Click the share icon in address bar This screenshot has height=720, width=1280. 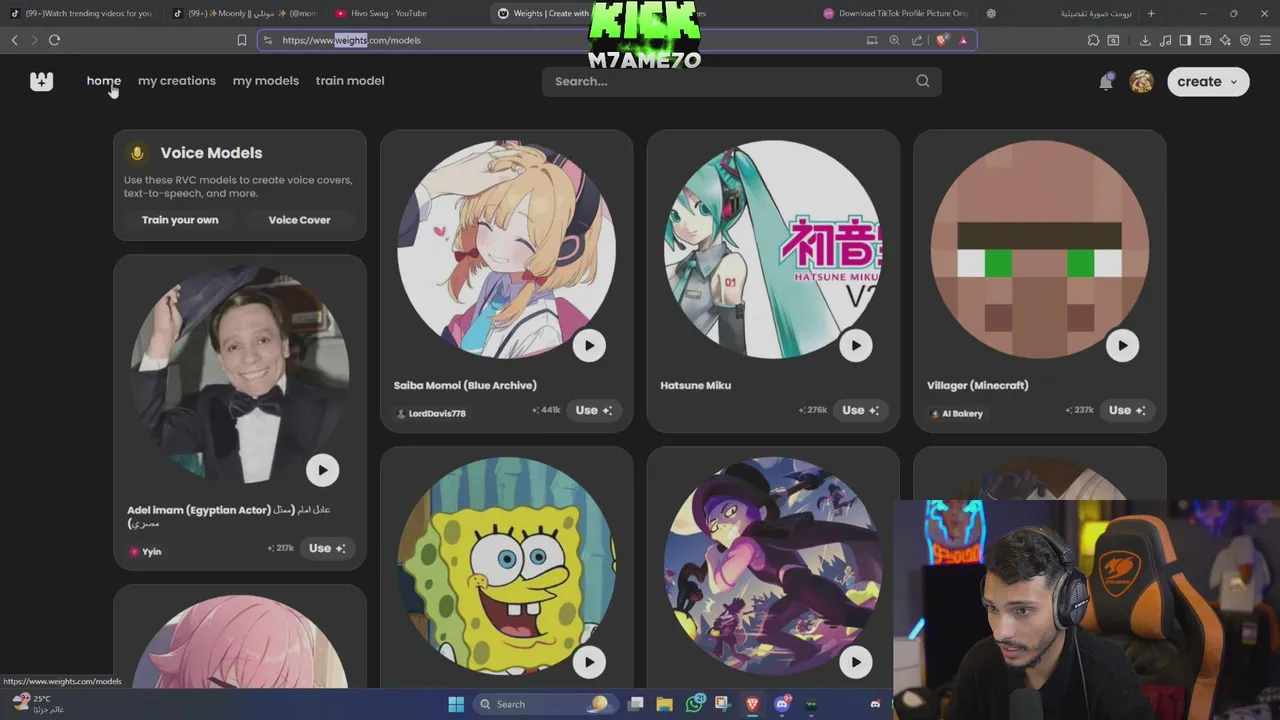[917, 40]
